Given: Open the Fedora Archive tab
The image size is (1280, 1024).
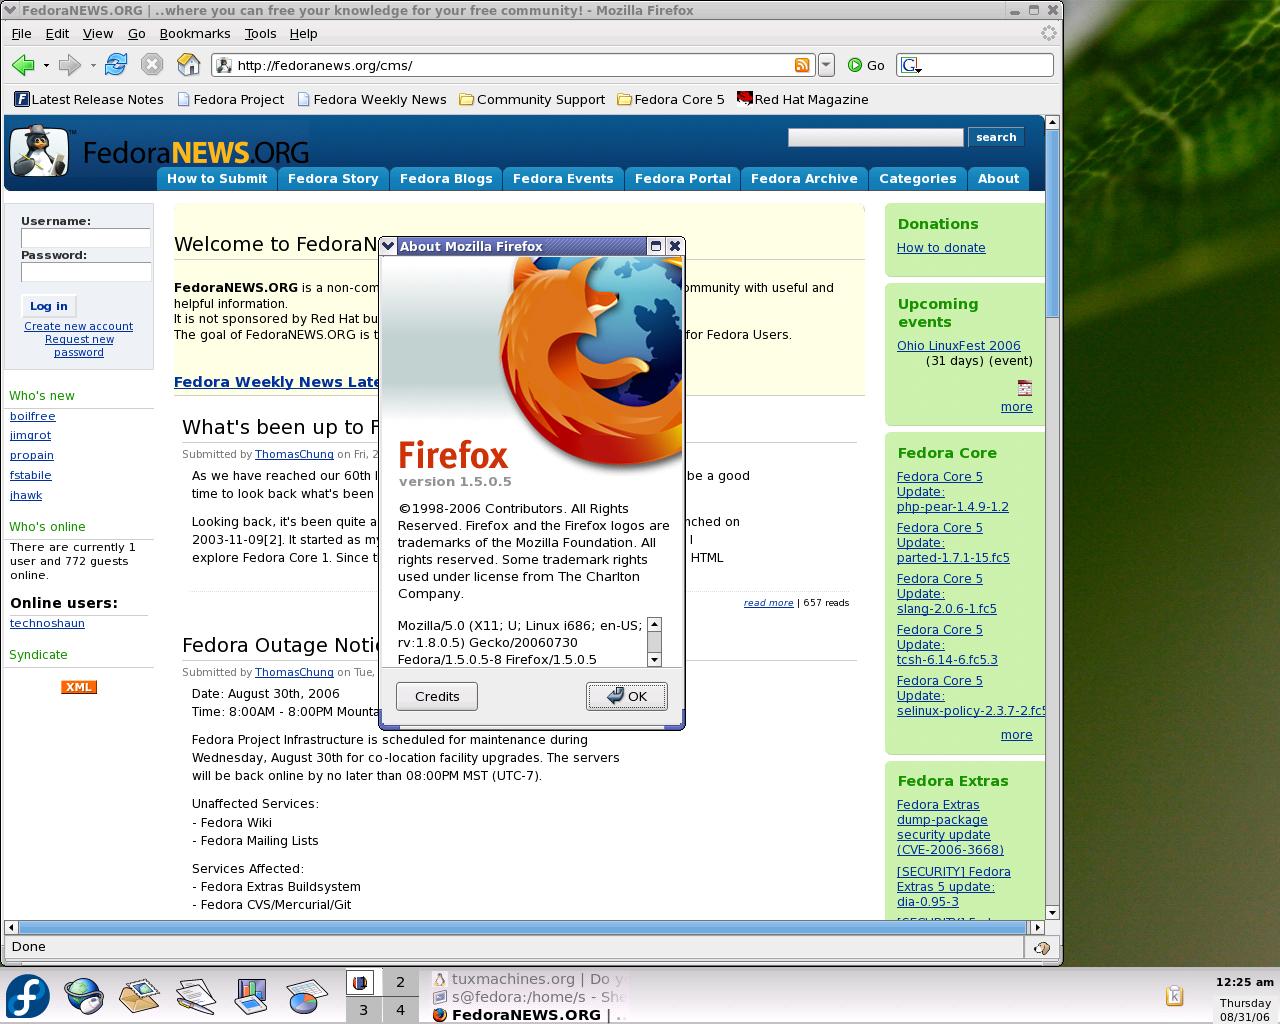Looking at the screenshot, I should (804, 179).
